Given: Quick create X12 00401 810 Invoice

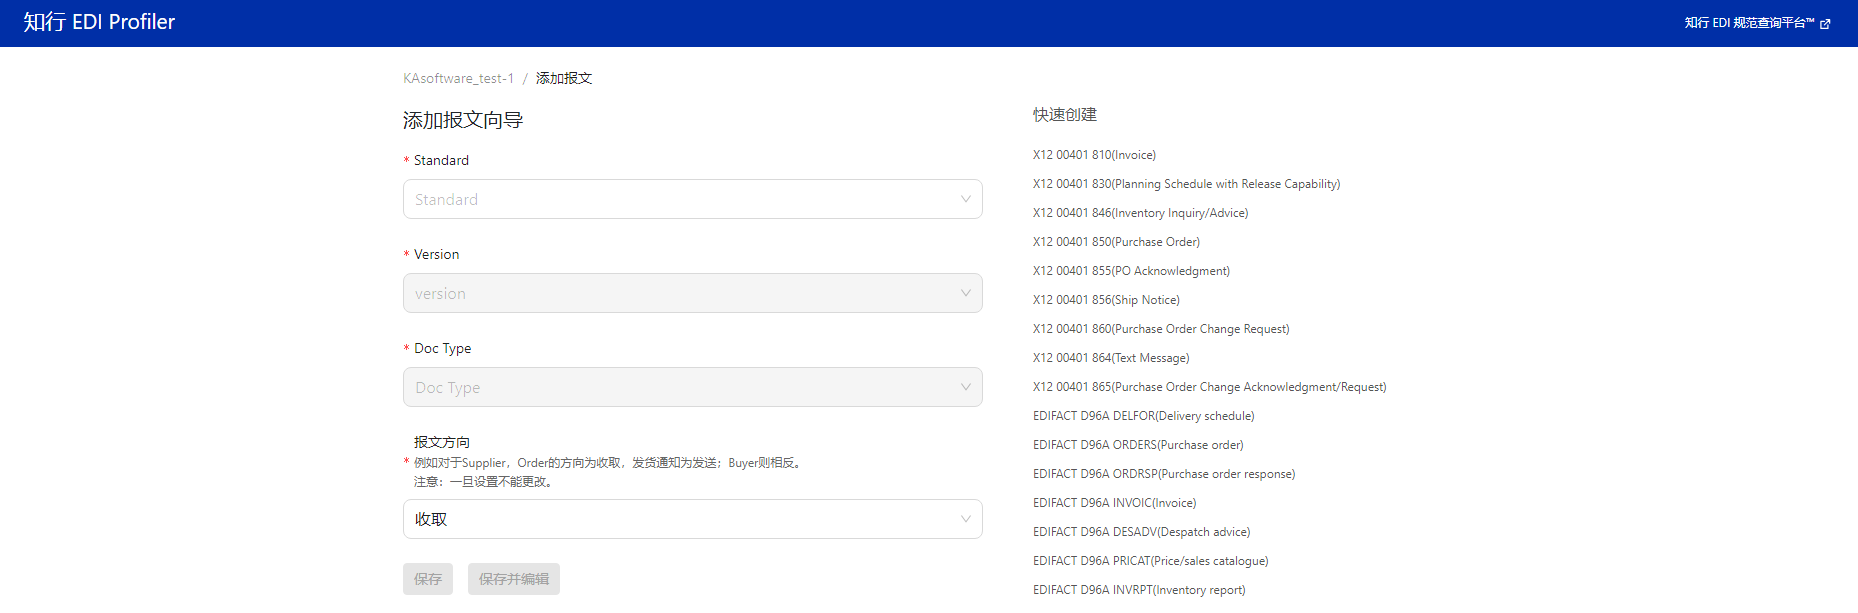Looking at the screenshot, I should (x=1094, y=155).
